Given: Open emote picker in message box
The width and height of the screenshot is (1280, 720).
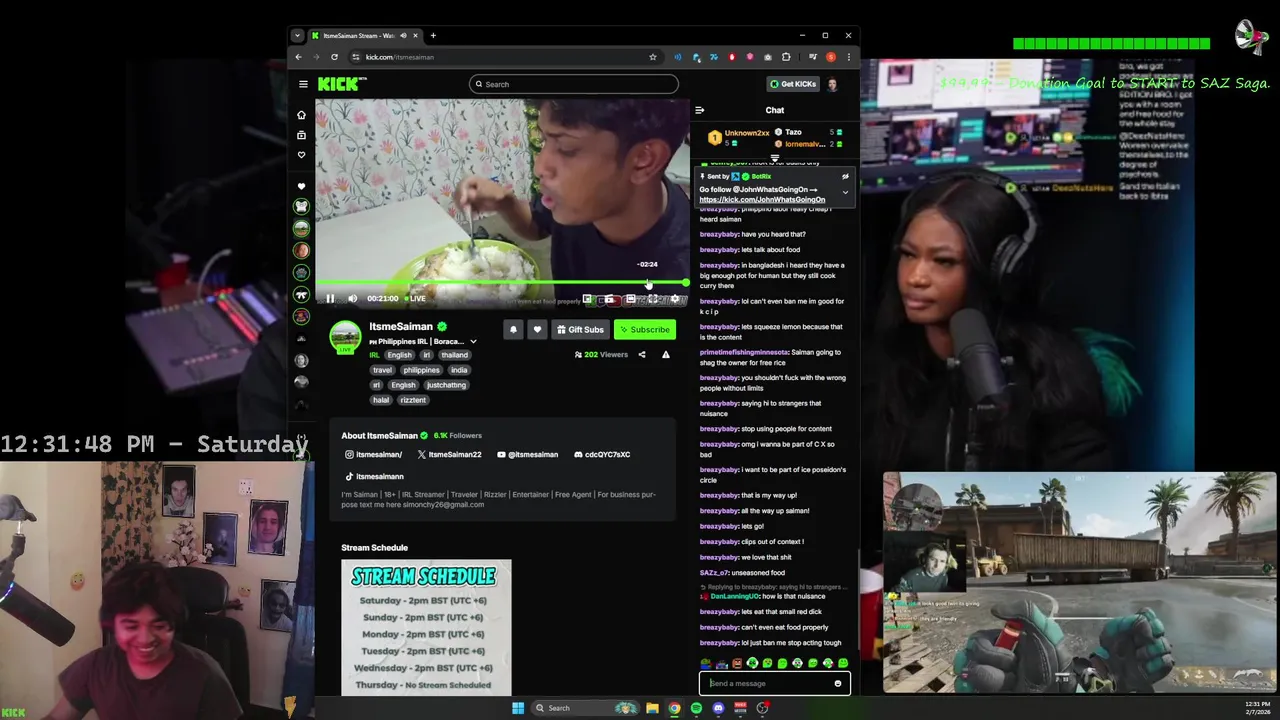Looking at the screenshot, I should [838, 684].
